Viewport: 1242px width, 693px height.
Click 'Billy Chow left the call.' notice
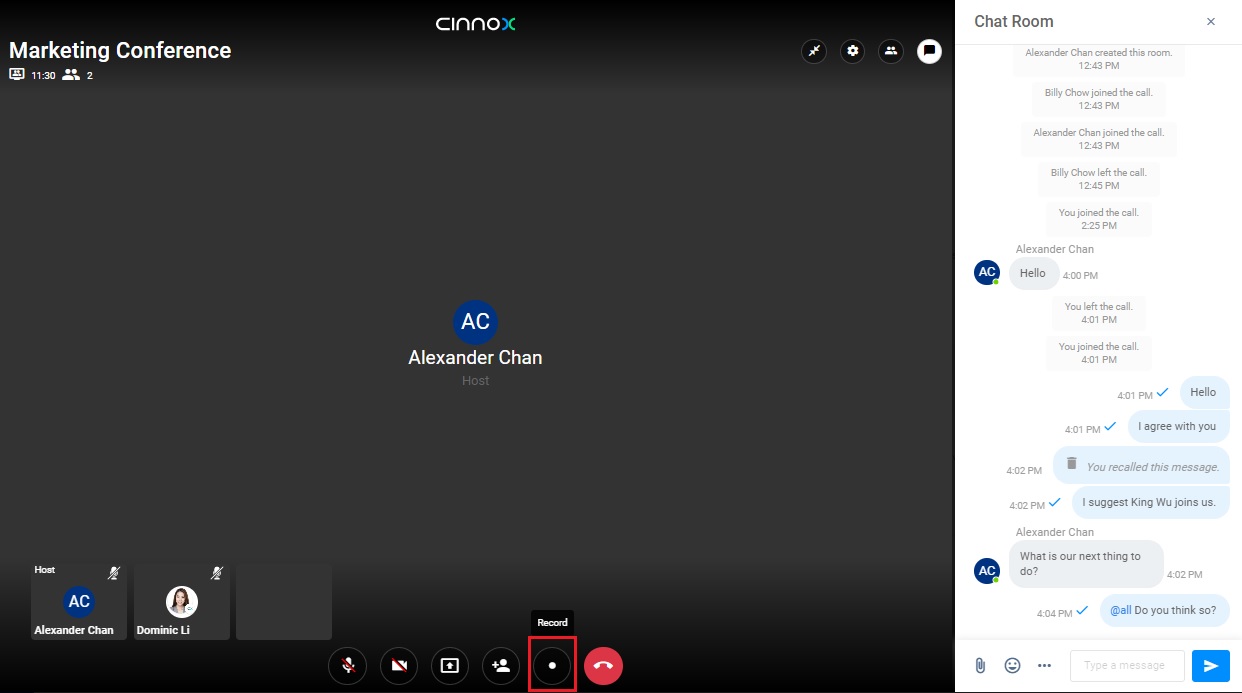point(1099,179)
